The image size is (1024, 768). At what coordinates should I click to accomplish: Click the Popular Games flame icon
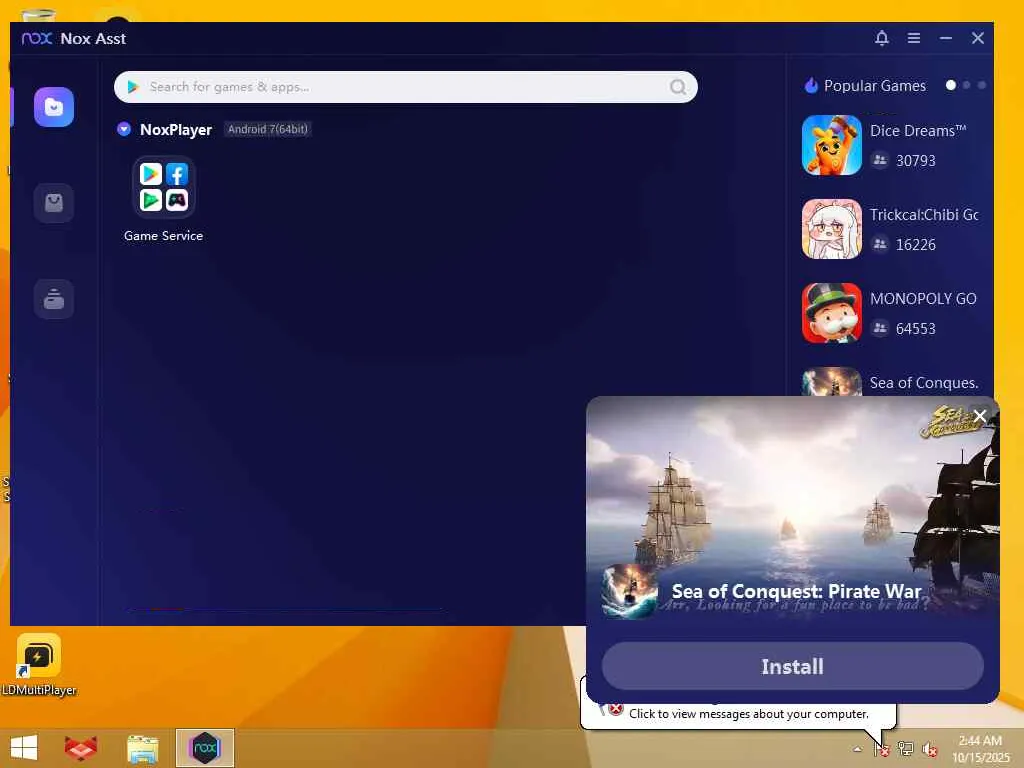click(811, 86)
